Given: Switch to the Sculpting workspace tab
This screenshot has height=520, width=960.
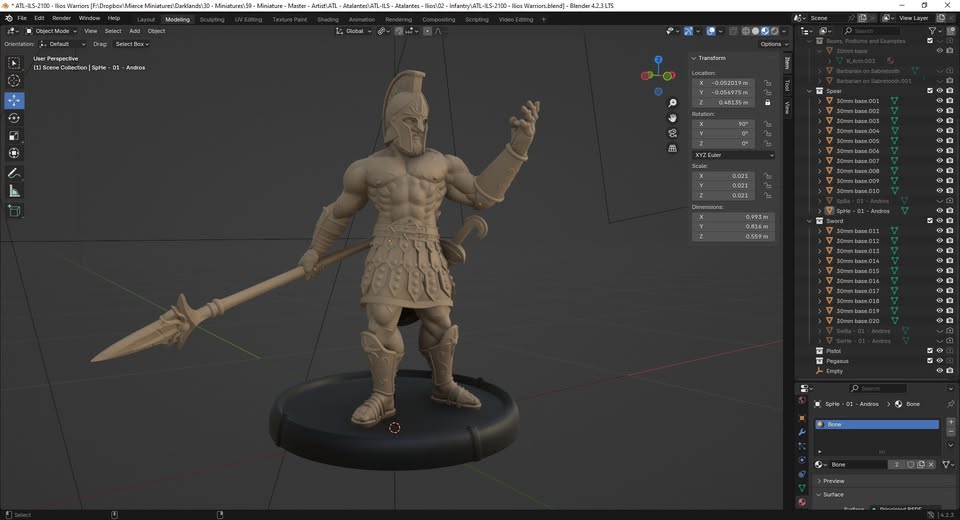Looking at the screenshot, I should 212,19.
